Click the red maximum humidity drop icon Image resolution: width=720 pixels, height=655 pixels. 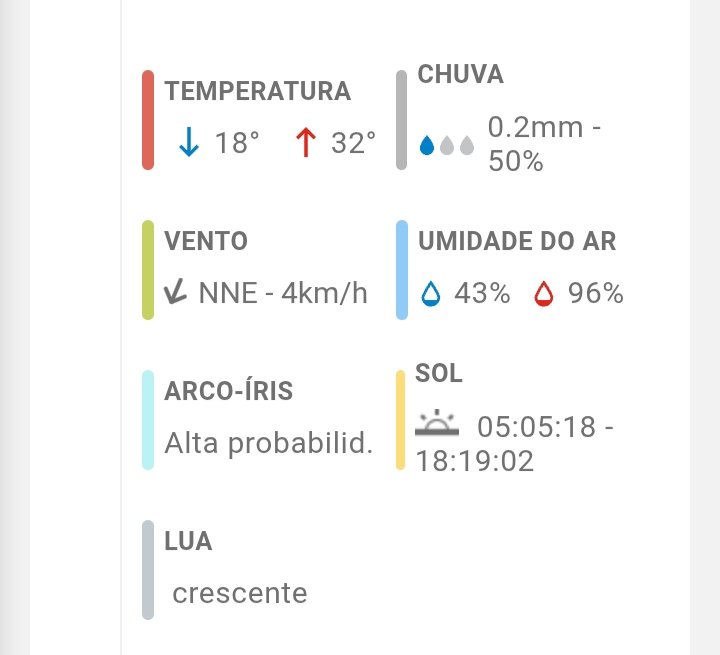[544, 293]
